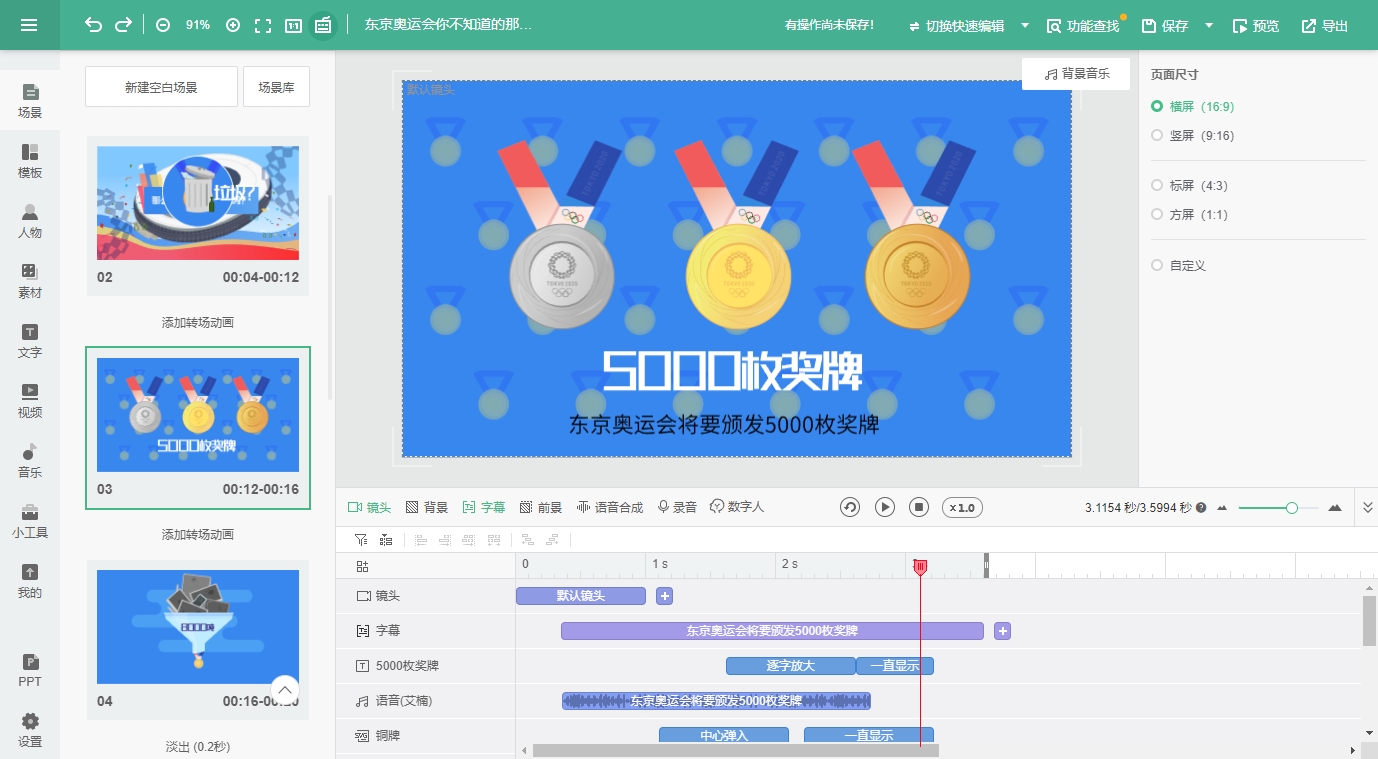Play the scene animation

885,507
